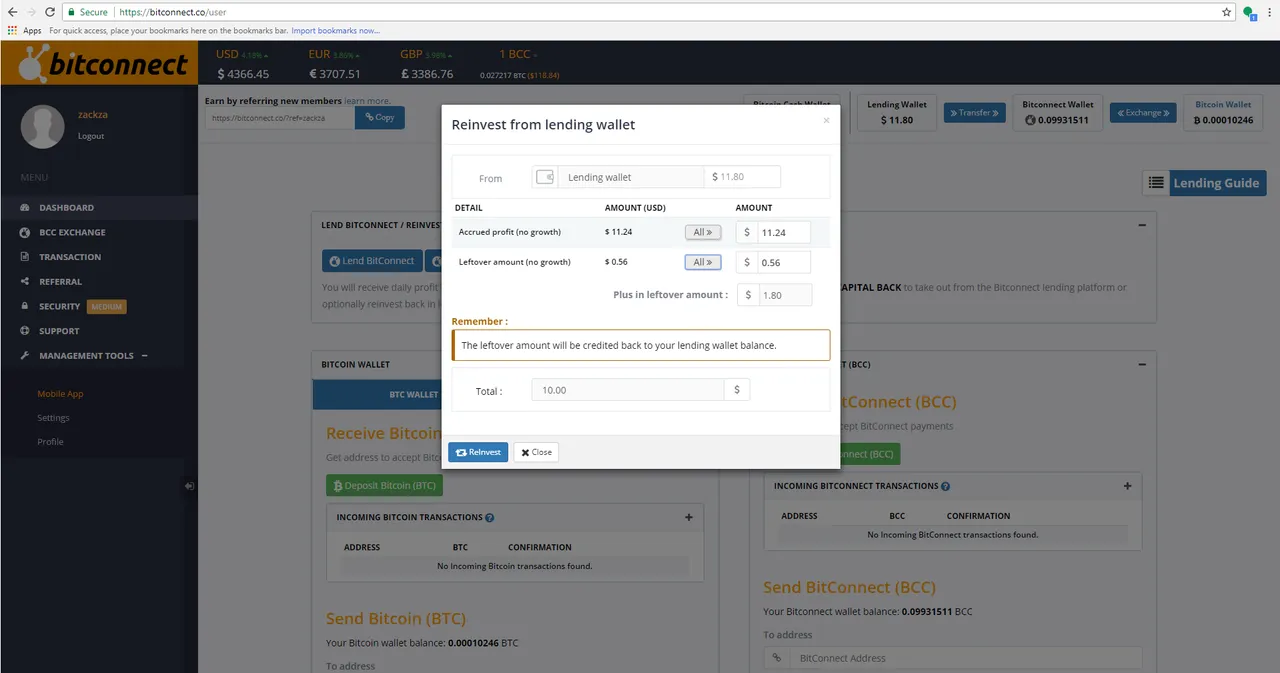This screenshot has height=673, width=1280.
Task: Click the list icon beside Lending Guide
Action: point(1156,183)
